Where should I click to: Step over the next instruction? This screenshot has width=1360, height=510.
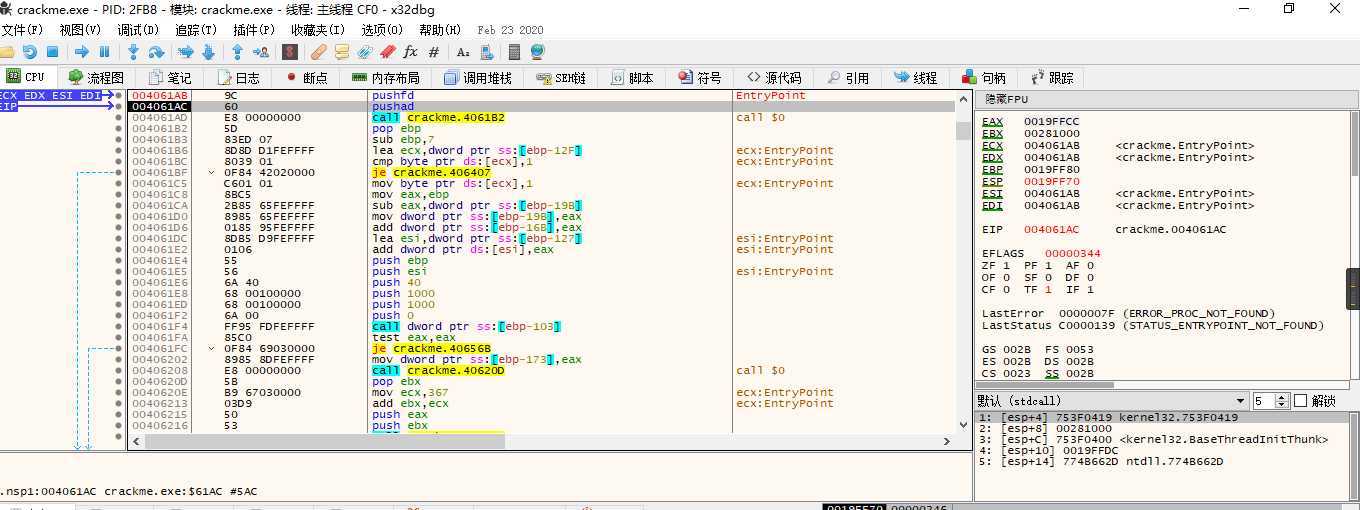[x=156, y=52]
